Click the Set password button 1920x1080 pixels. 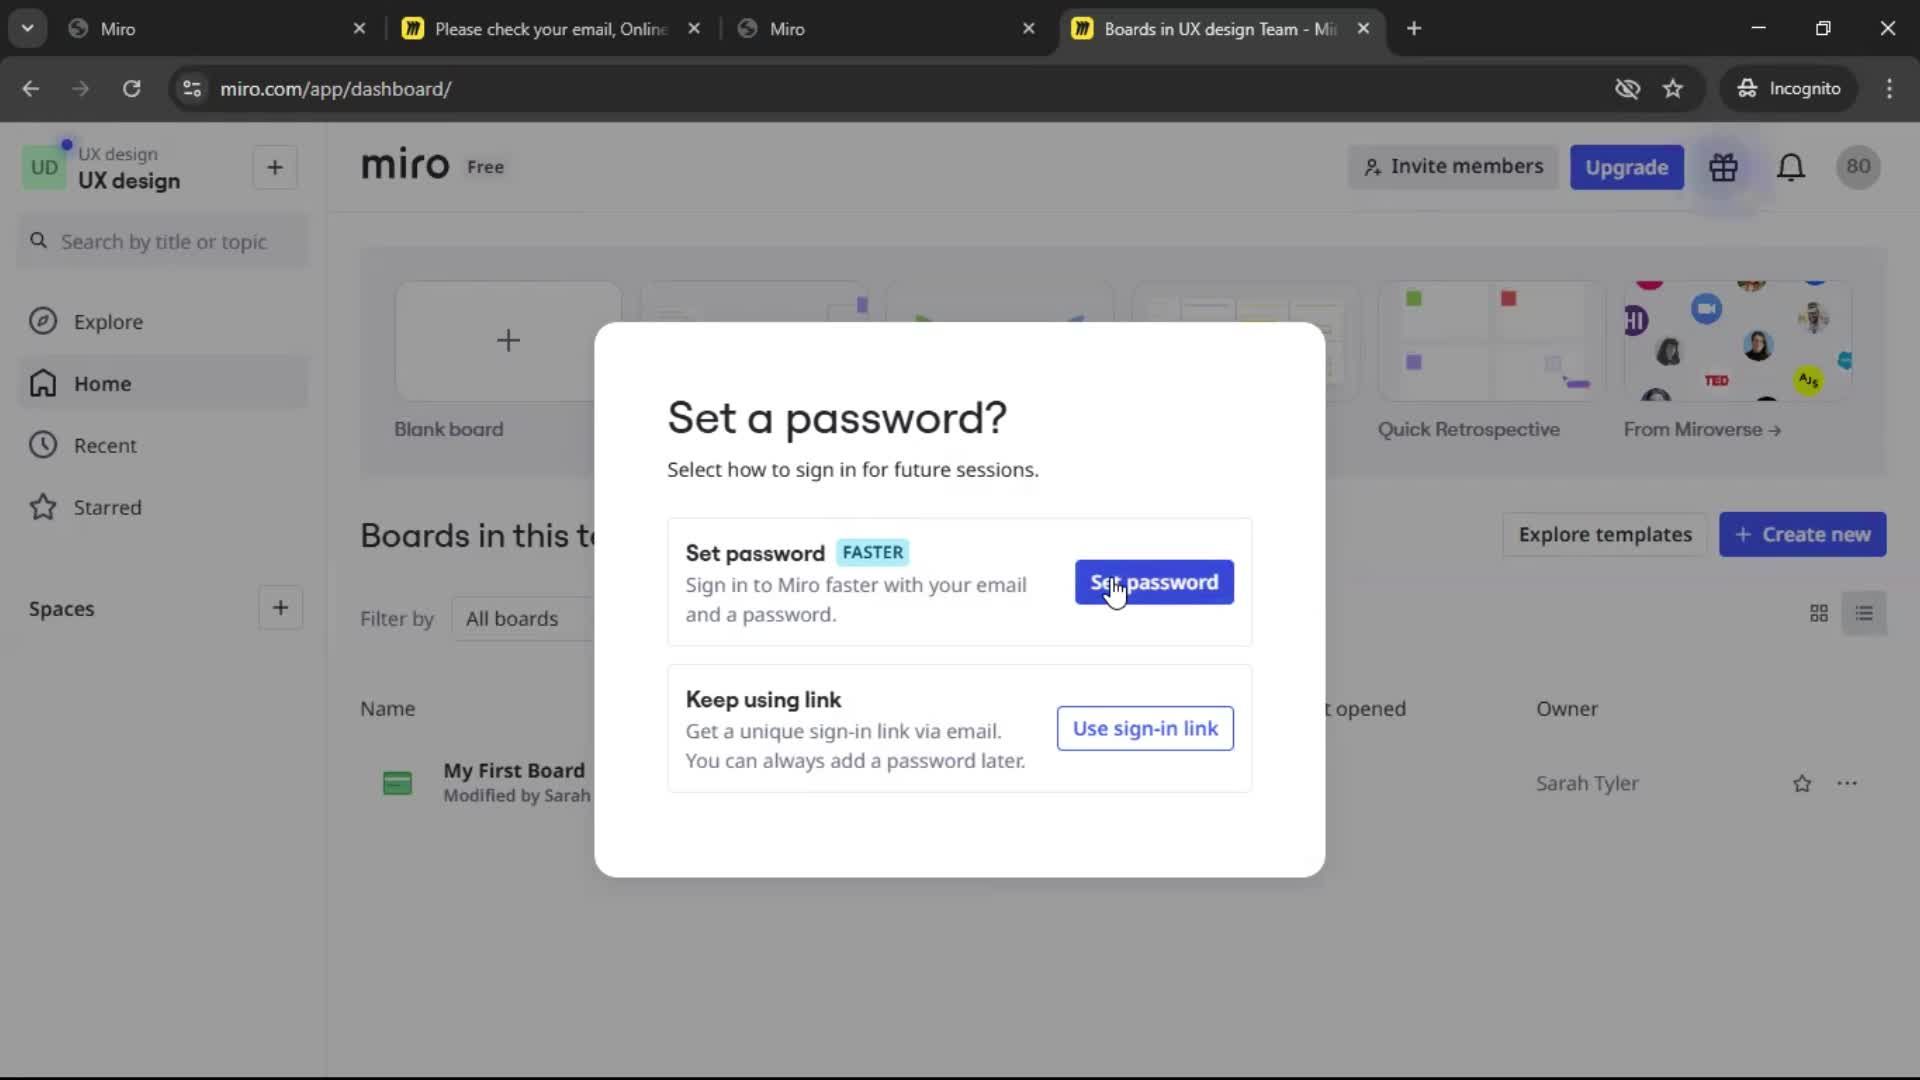pyautogui.click(x=1154, y=582)
